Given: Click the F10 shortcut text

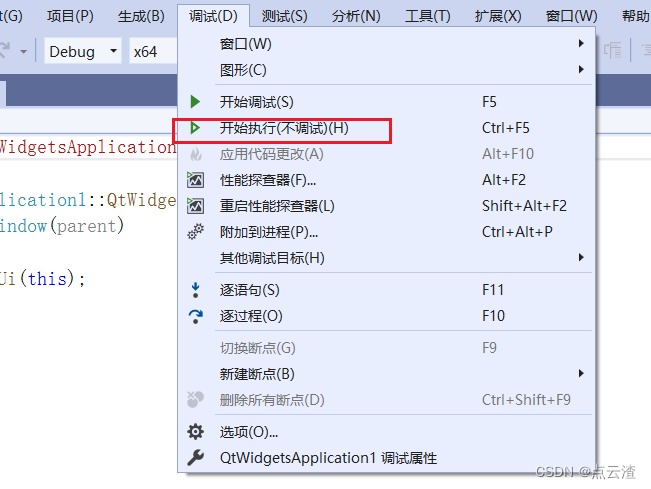Looking at the screenshot, I should (x=493, y=316).
